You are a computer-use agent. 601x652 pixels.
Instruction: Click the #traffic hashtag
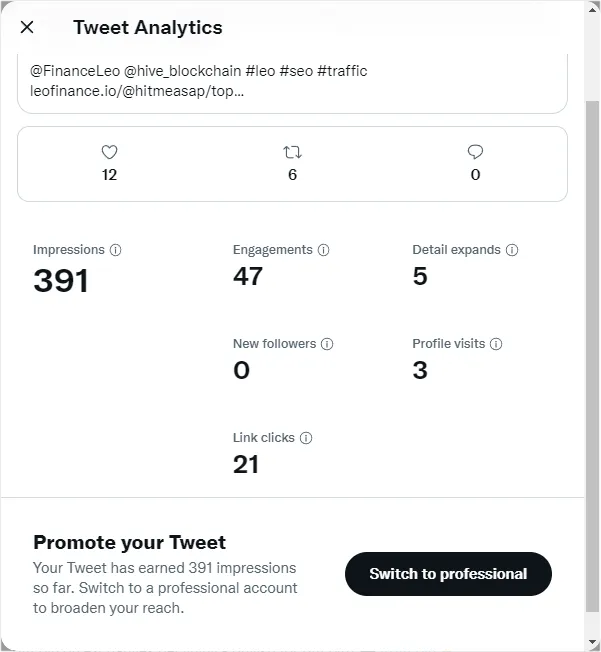point(342,71)
